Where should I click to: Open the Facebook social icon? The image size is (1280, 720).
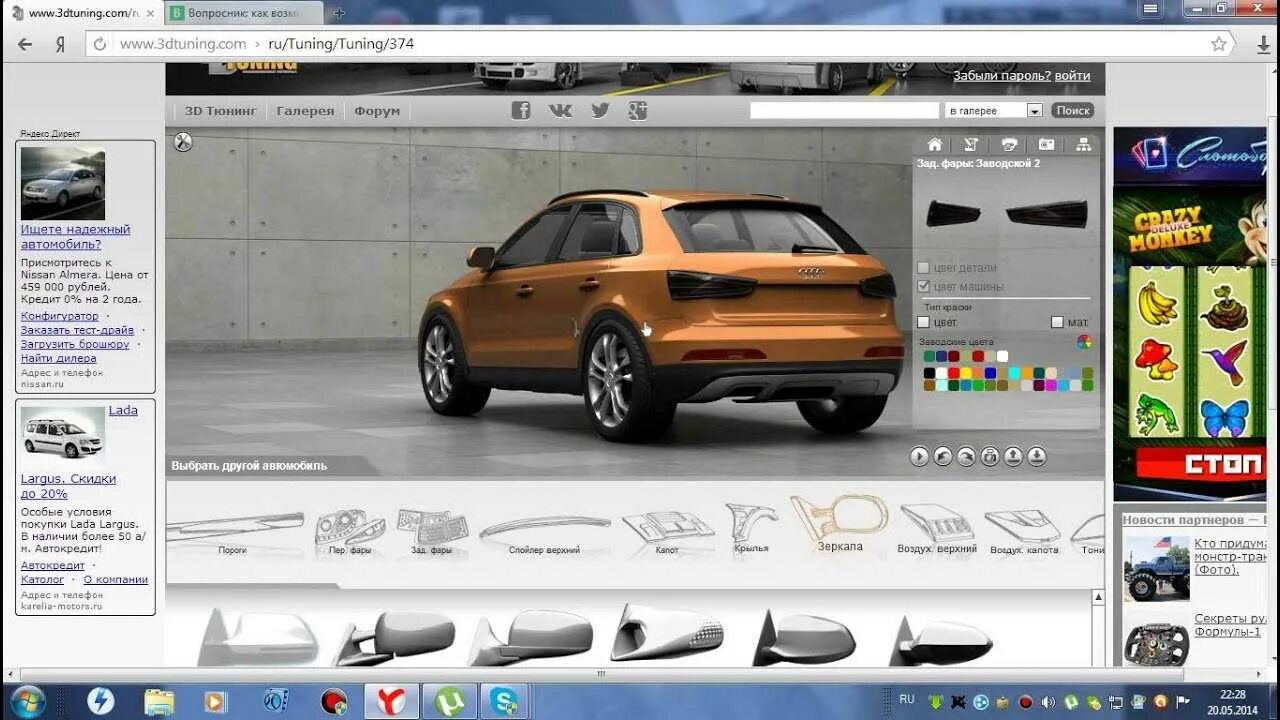coord(521,111)
